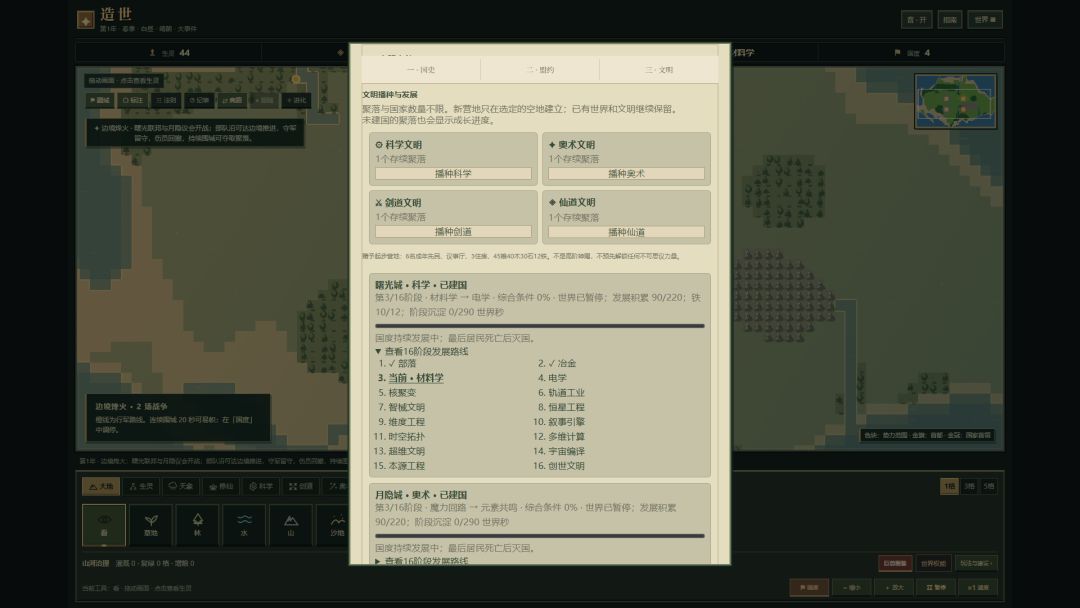Set brush size to 5格
1080x608 pixels.
[x=989, y=486]
